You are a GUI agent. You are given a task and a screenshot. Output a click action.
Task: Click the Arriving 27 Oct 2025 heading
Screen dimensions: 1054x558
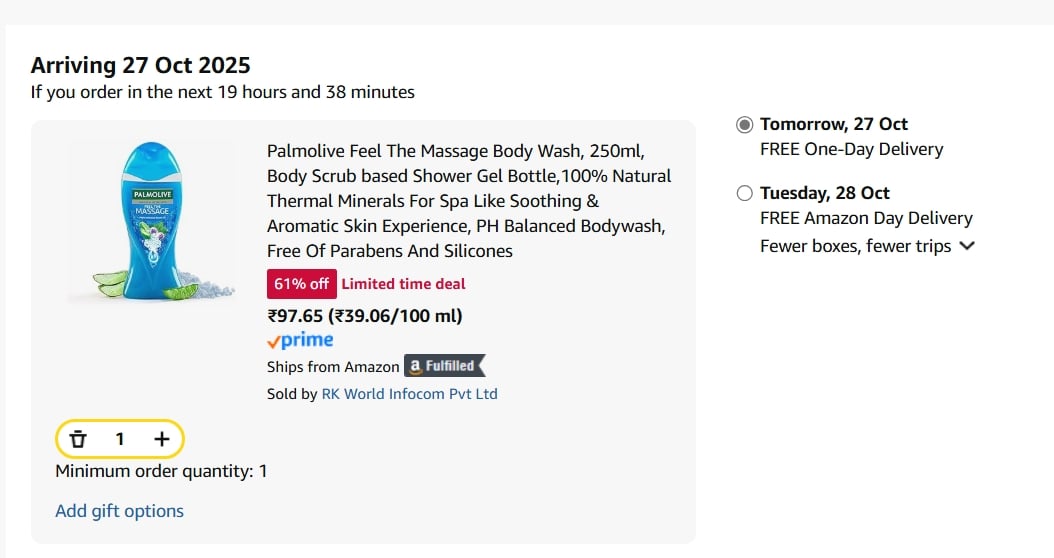click(x=140, y=66)
